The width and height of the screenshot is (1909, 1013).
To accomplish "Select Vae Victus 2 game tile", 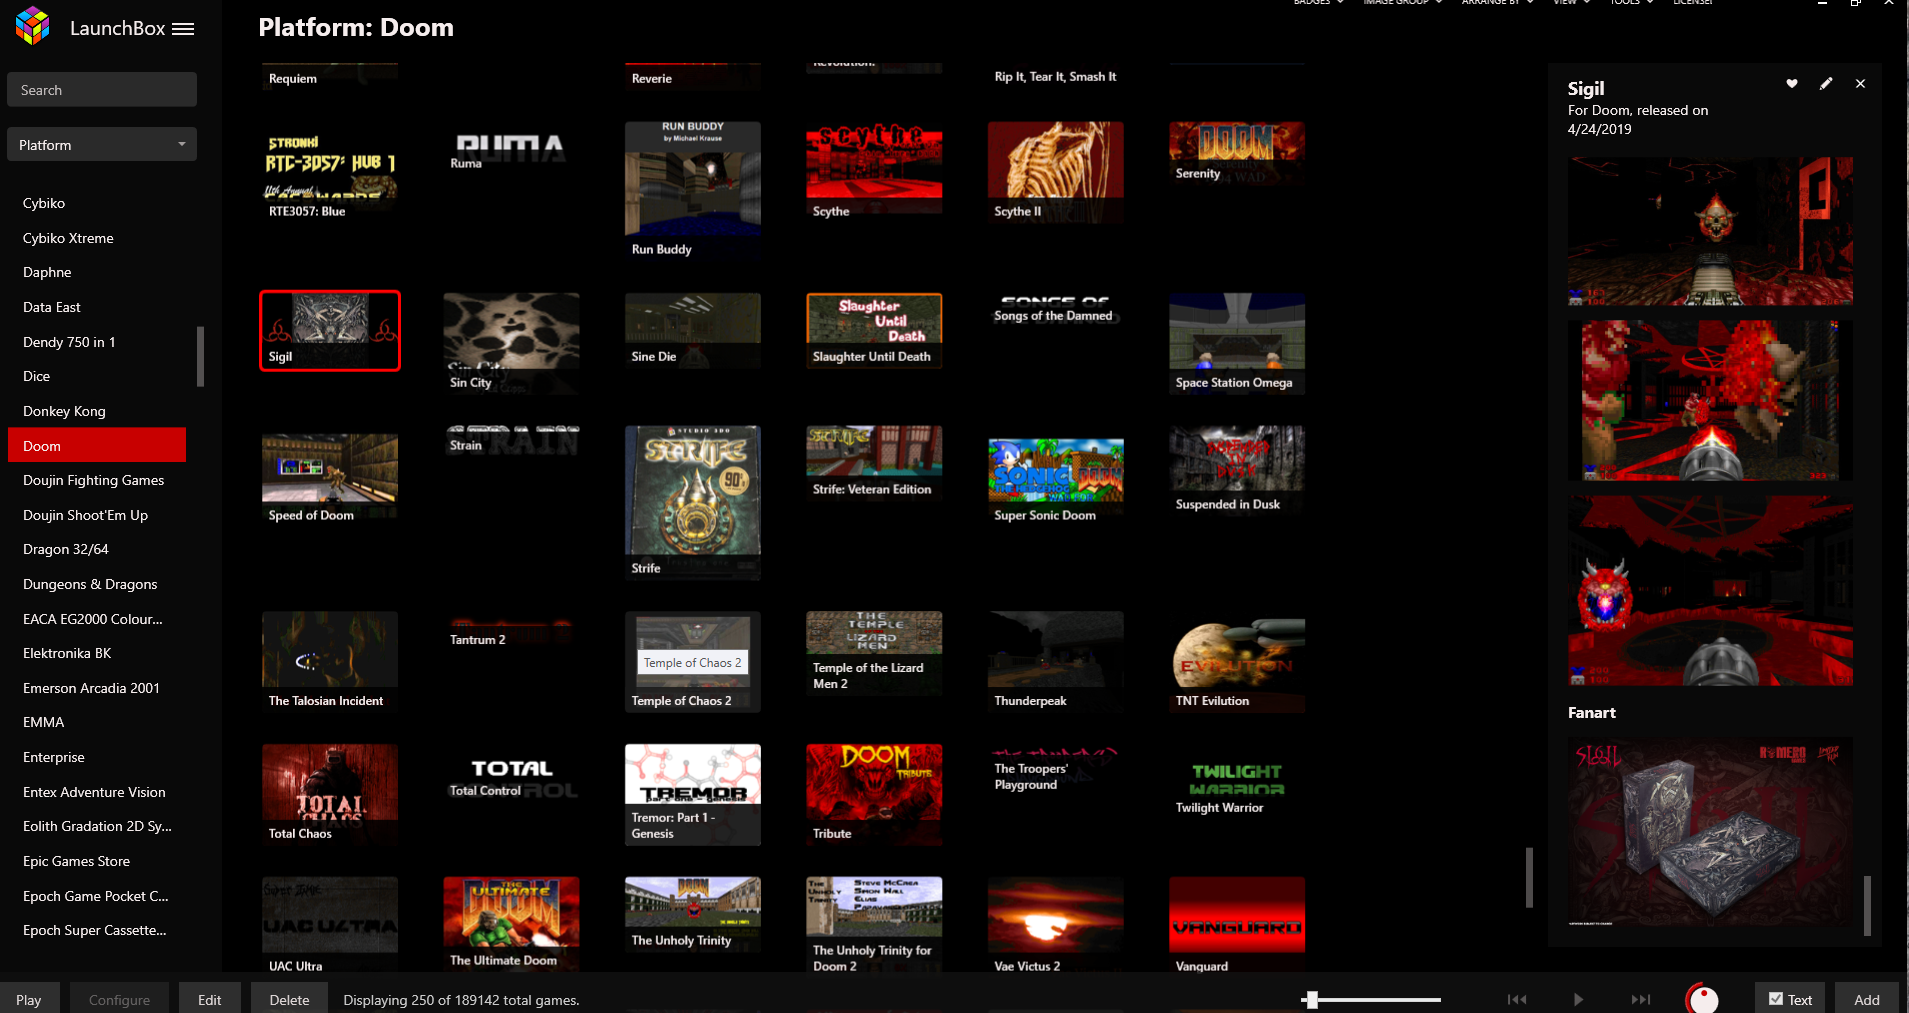I will point(1056,924).
